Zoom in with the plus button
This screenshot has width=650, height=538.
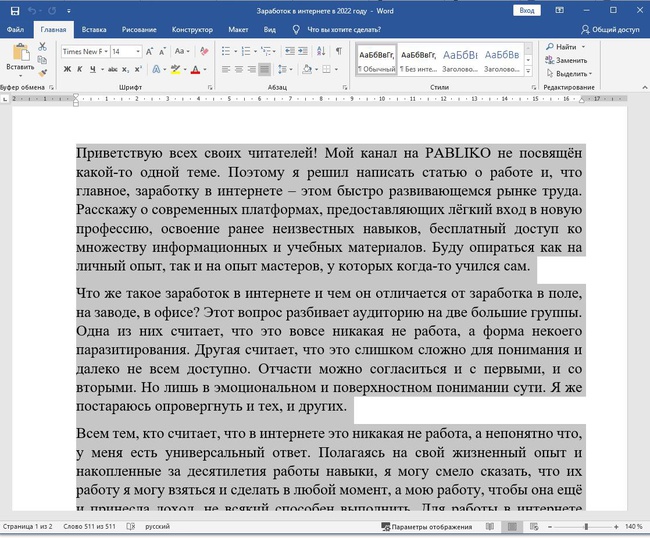(616, 527)
